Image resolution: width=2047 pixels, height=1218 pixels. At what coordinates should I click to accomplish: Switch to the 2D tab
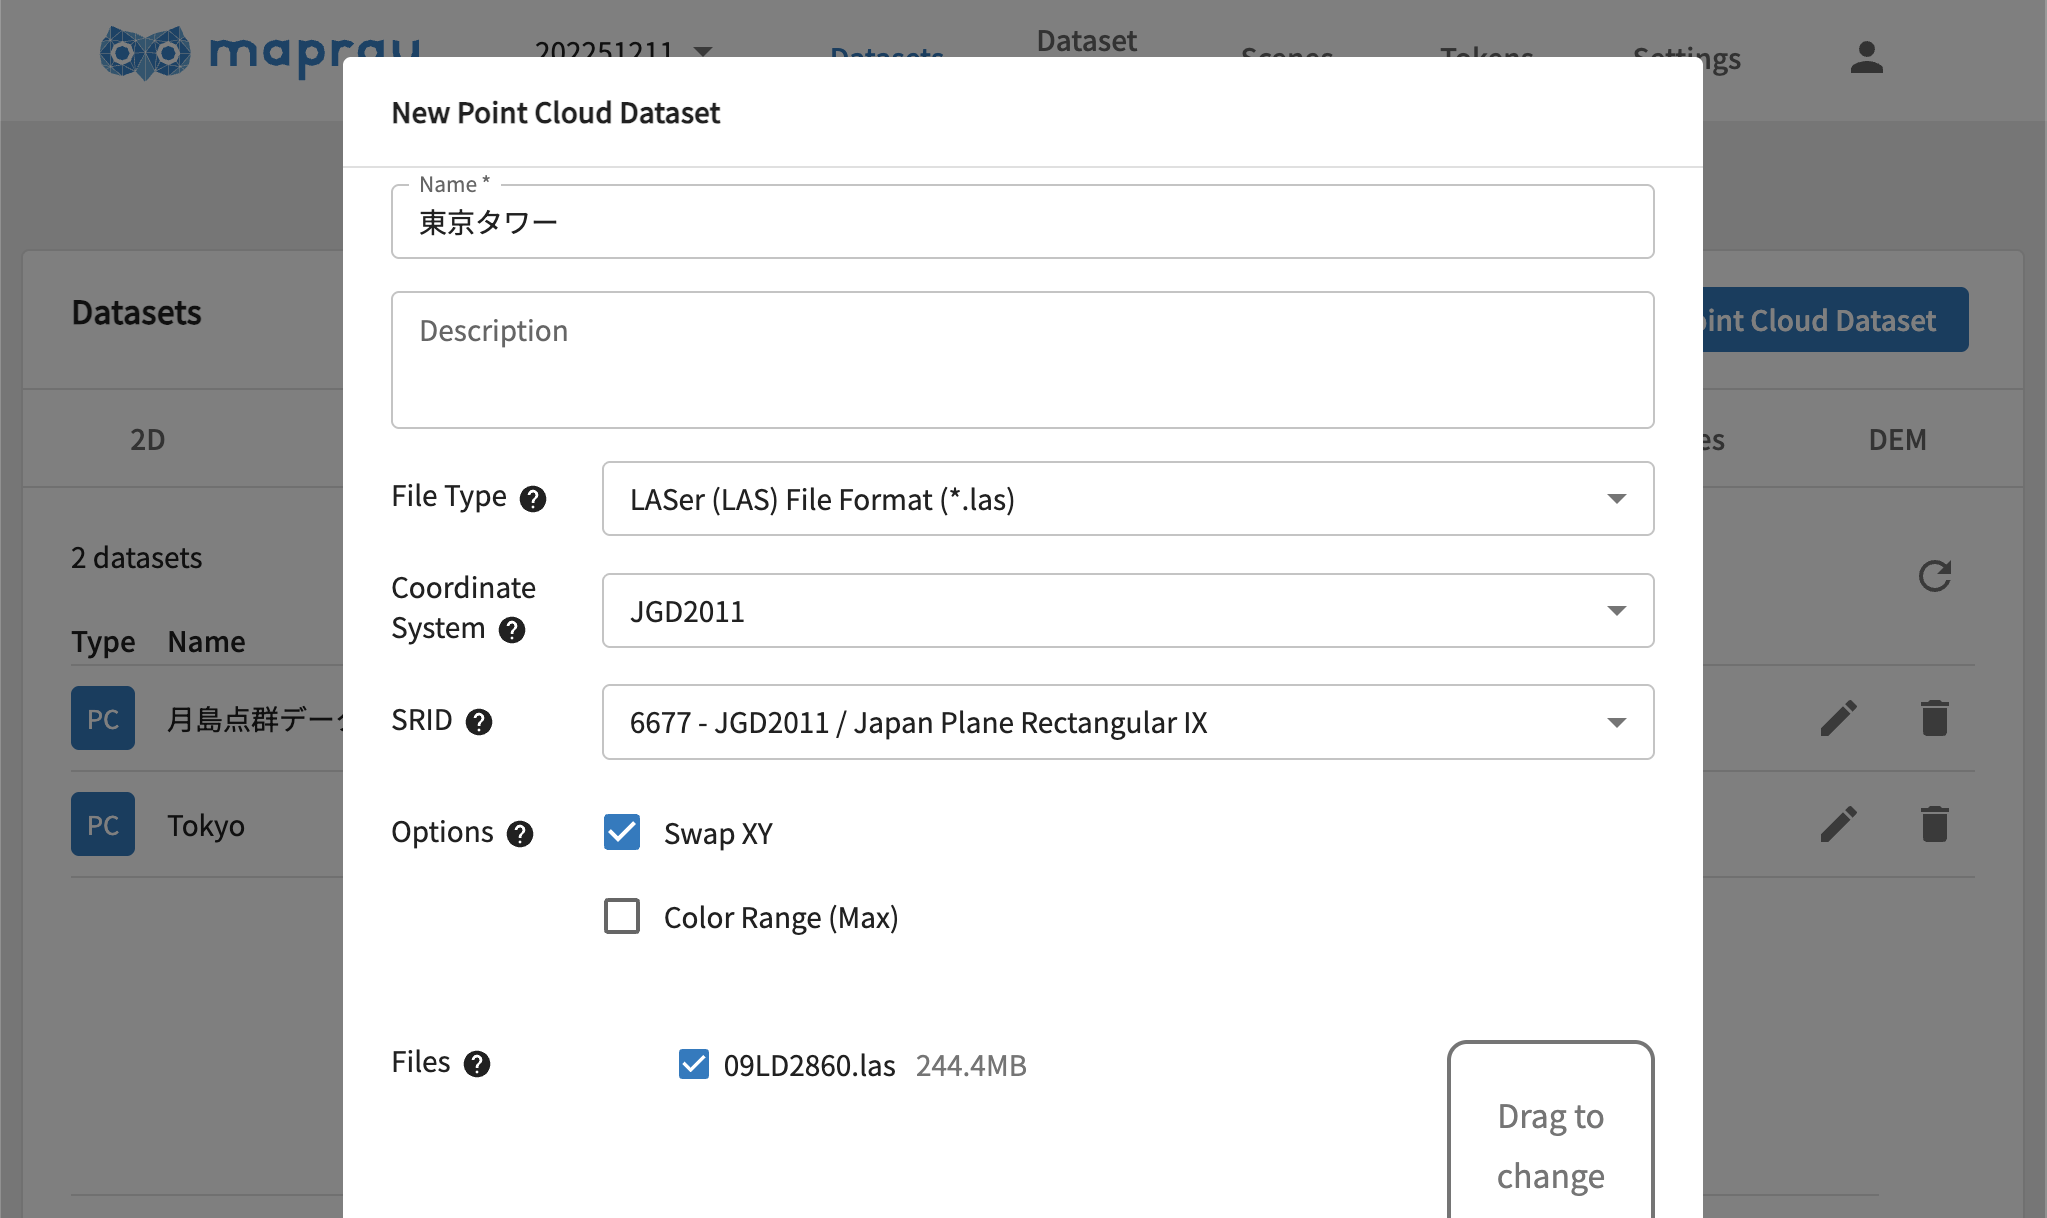point(147,440)
